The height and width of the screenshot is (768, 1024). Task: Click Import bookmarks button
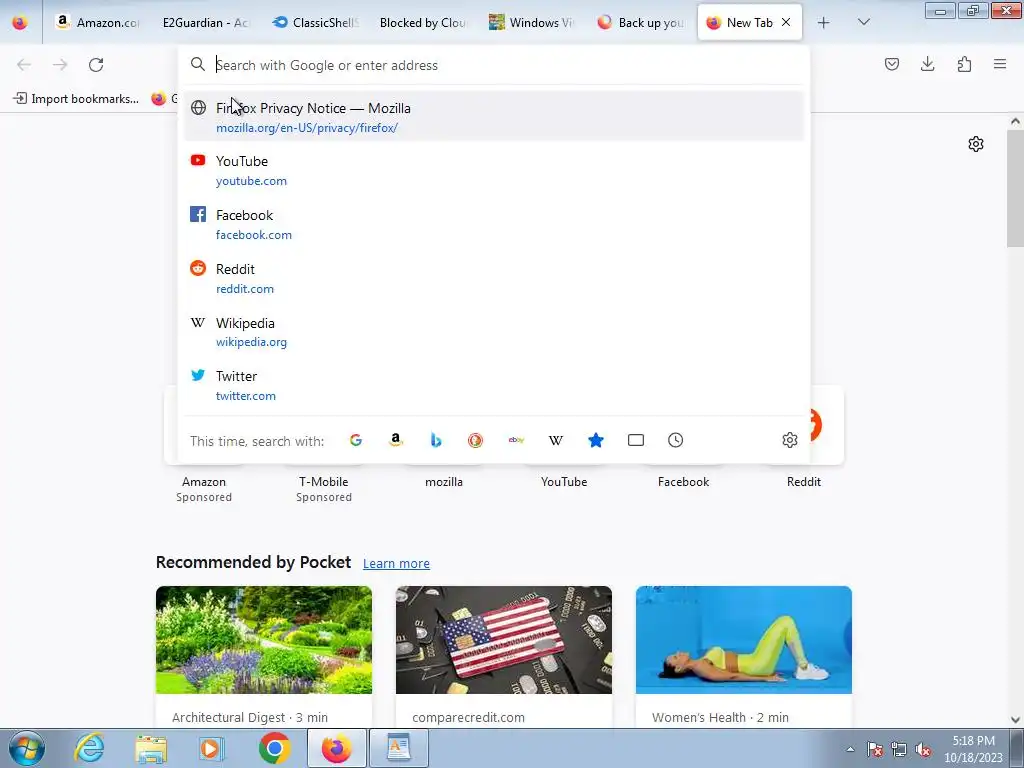click(x=76, y=99)
